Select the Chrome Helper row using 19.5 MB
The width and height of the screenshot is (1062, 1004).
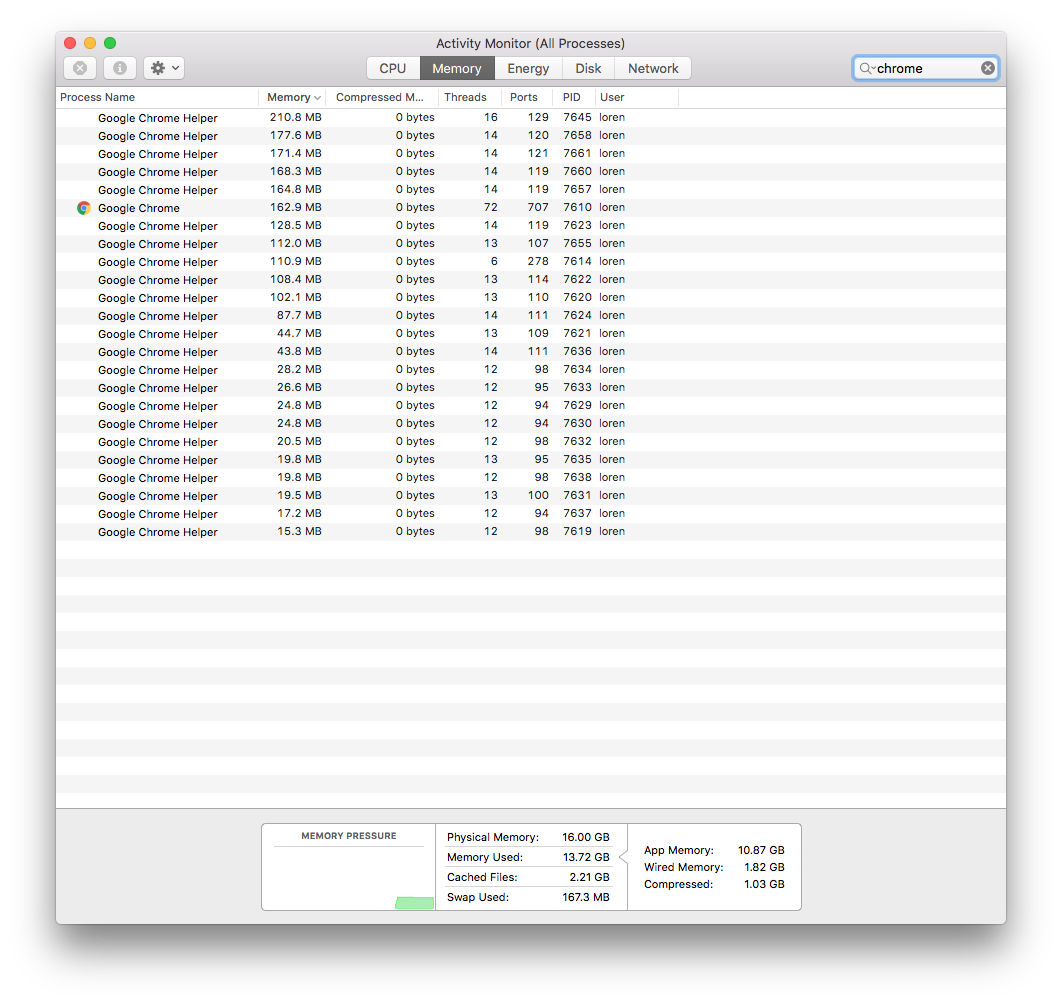click(x=531, y=496)
